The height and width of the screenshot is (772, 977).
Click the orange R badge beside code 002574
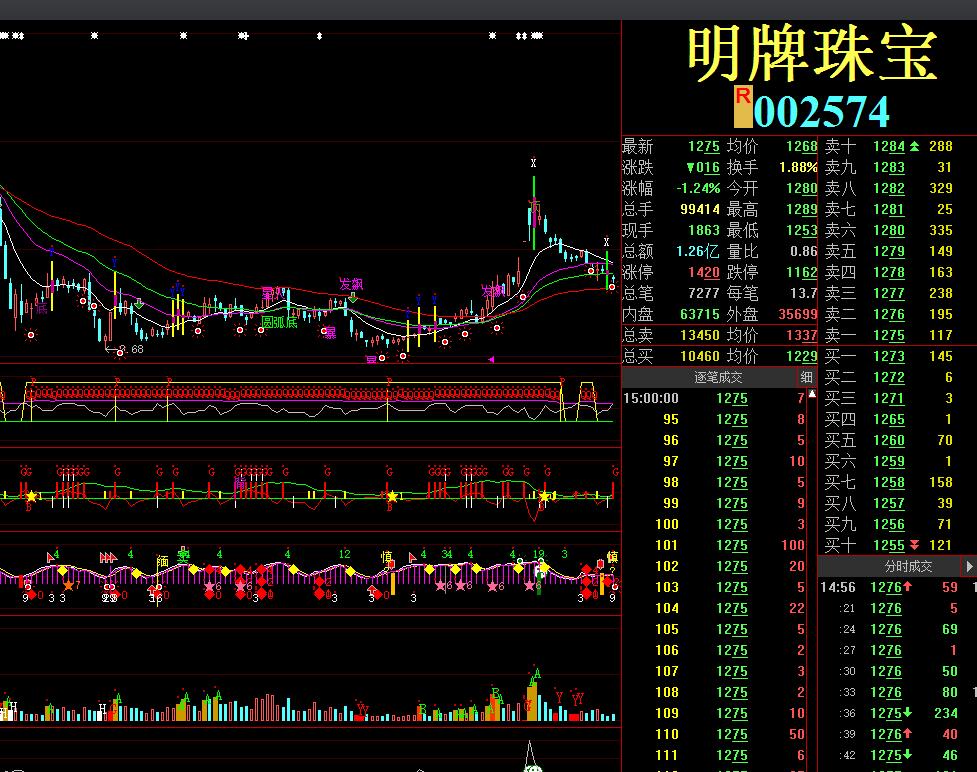click(743, 106)
